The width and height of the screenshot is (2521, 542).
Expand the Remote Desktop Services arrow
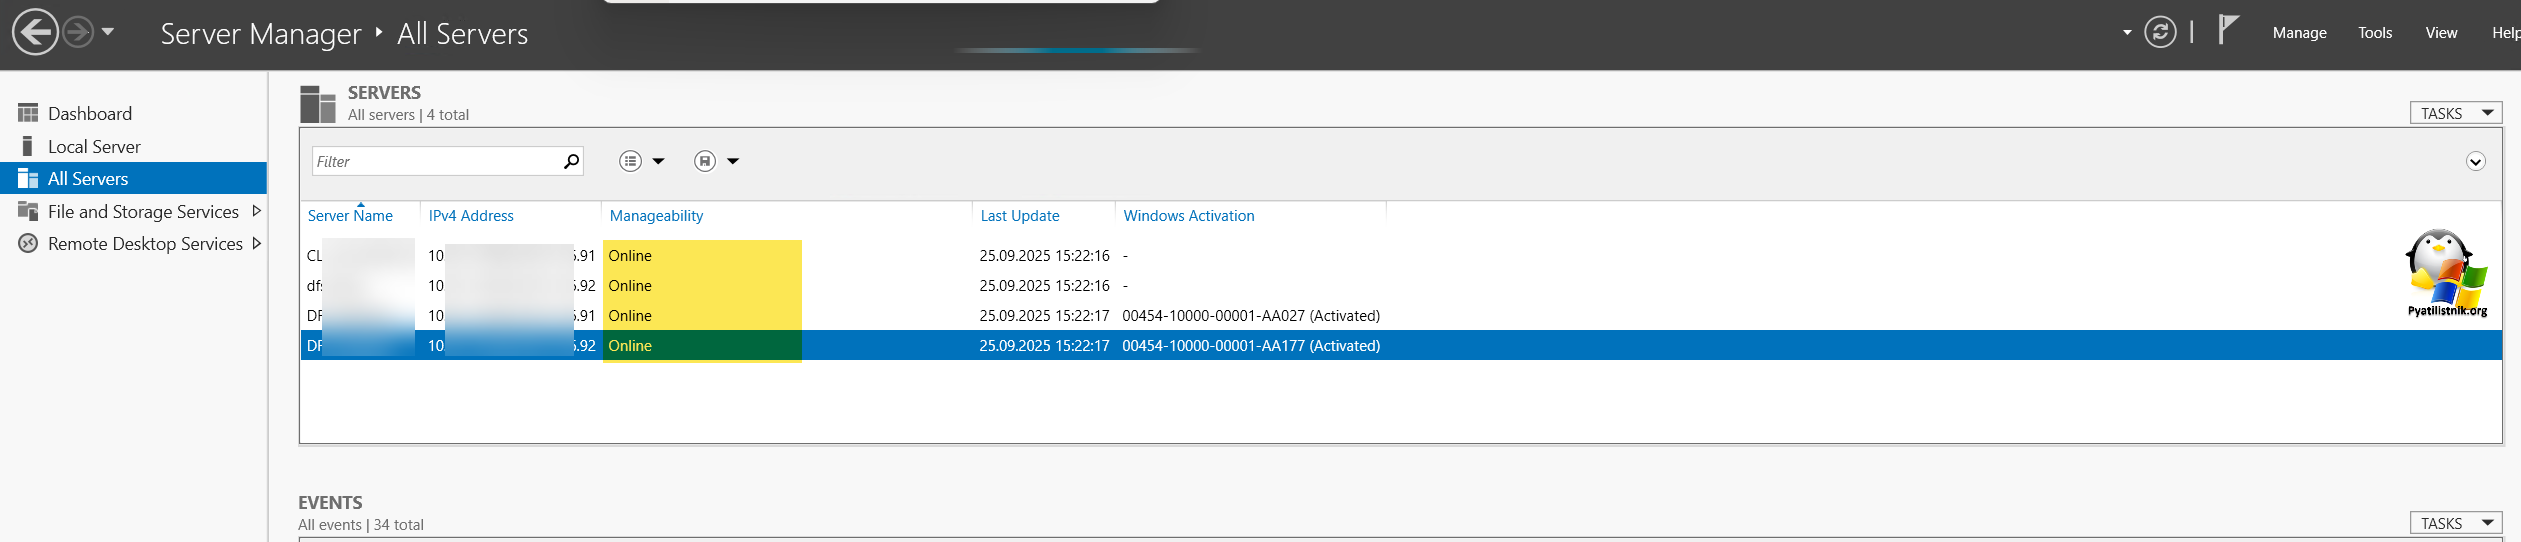pos(256,243)
